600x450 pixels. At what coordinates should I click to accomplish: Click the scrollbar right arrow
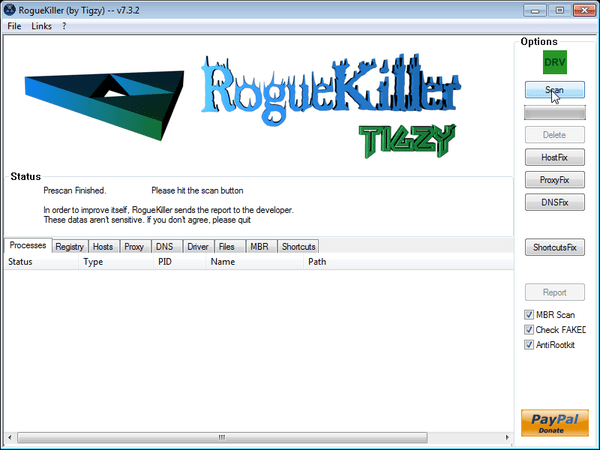507,437
